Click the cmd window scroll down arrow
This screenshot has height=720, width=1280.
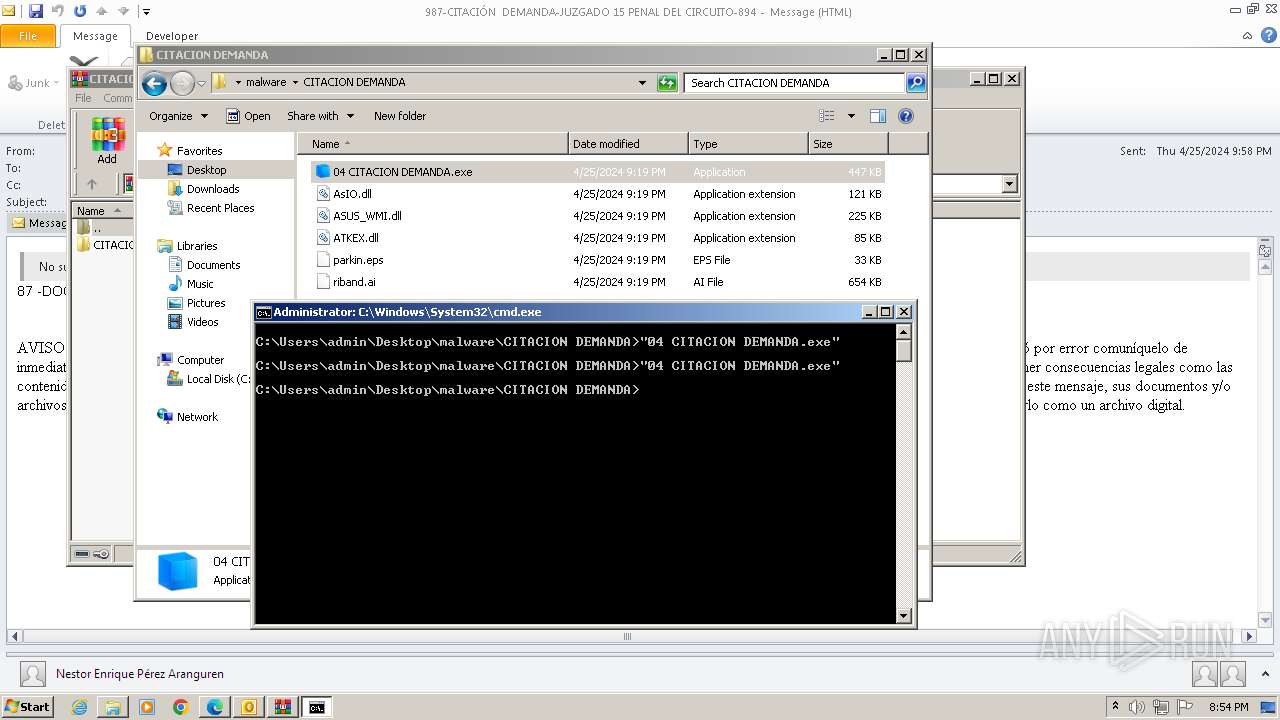(904, 616)
